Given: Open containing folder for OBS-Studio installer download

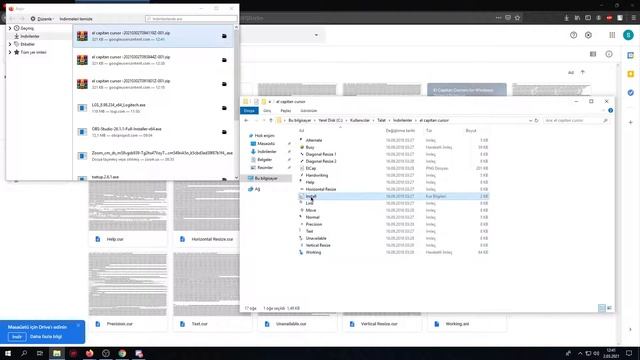Looking at the screenshot, I should tap(224, 132).
